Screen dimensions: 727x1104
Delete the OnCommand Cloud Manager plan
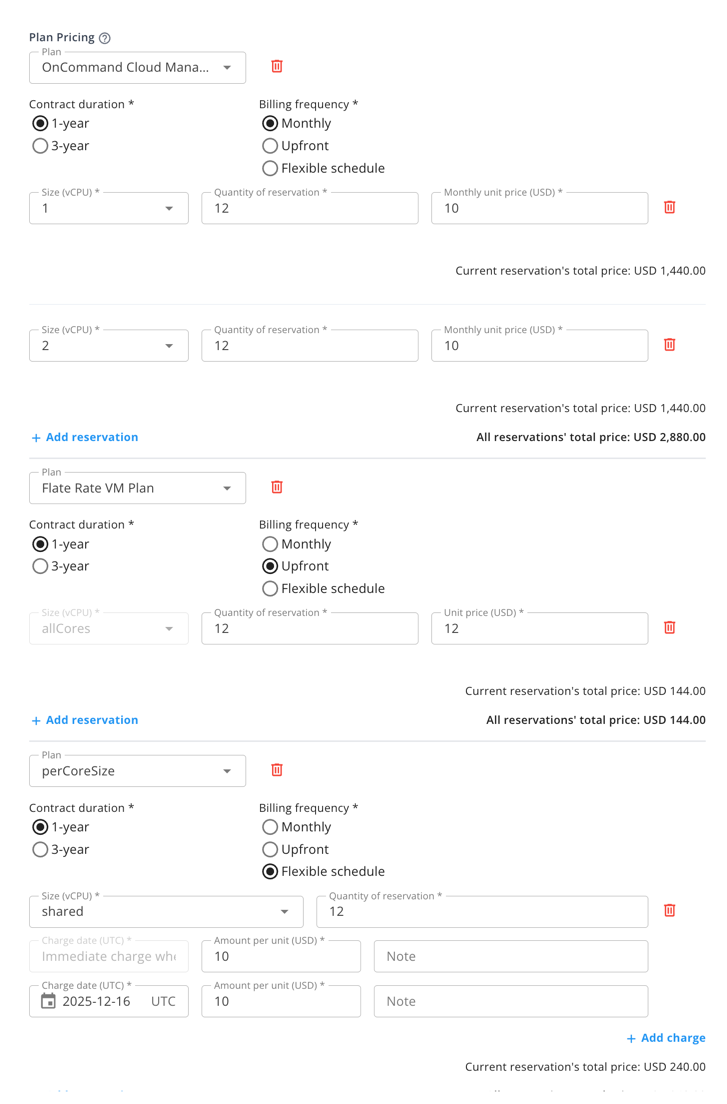coord(277,67)
